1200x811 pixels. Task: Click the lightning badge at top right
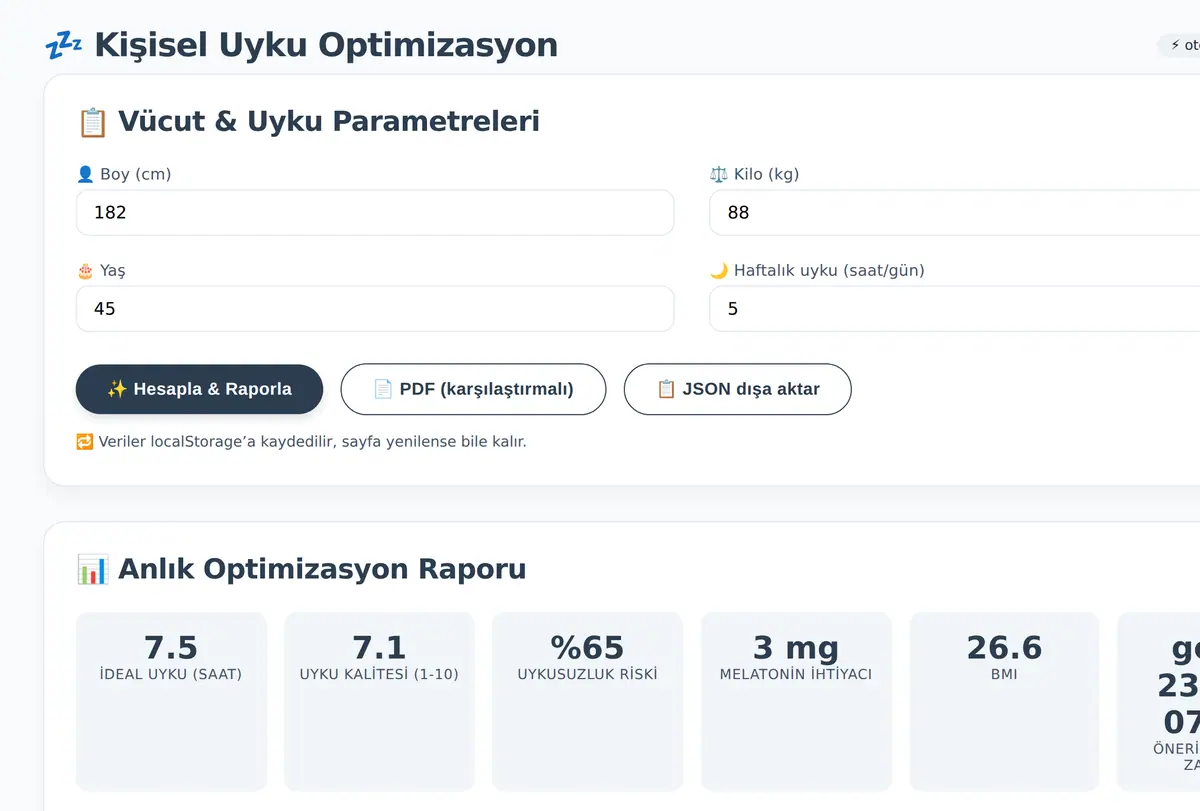1180,45
